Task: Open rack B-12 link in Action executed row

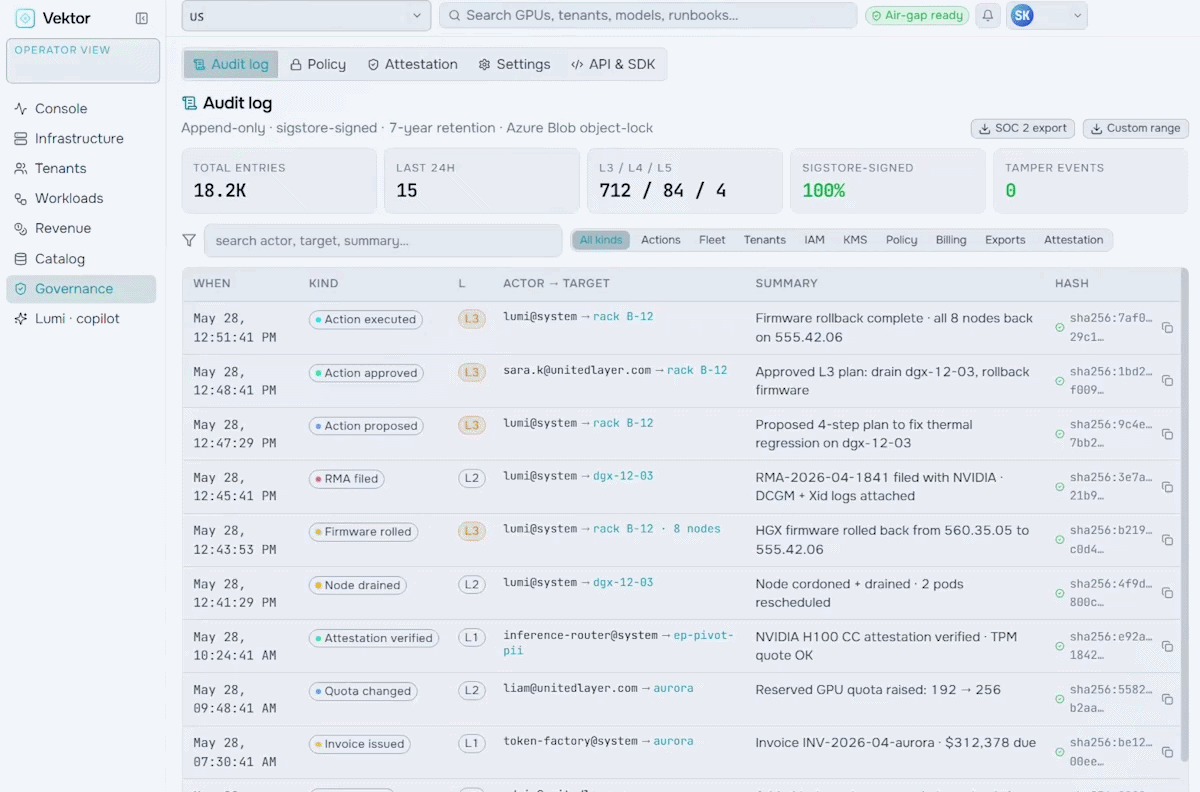Action: pyautogui.click(x=623, y=317)
